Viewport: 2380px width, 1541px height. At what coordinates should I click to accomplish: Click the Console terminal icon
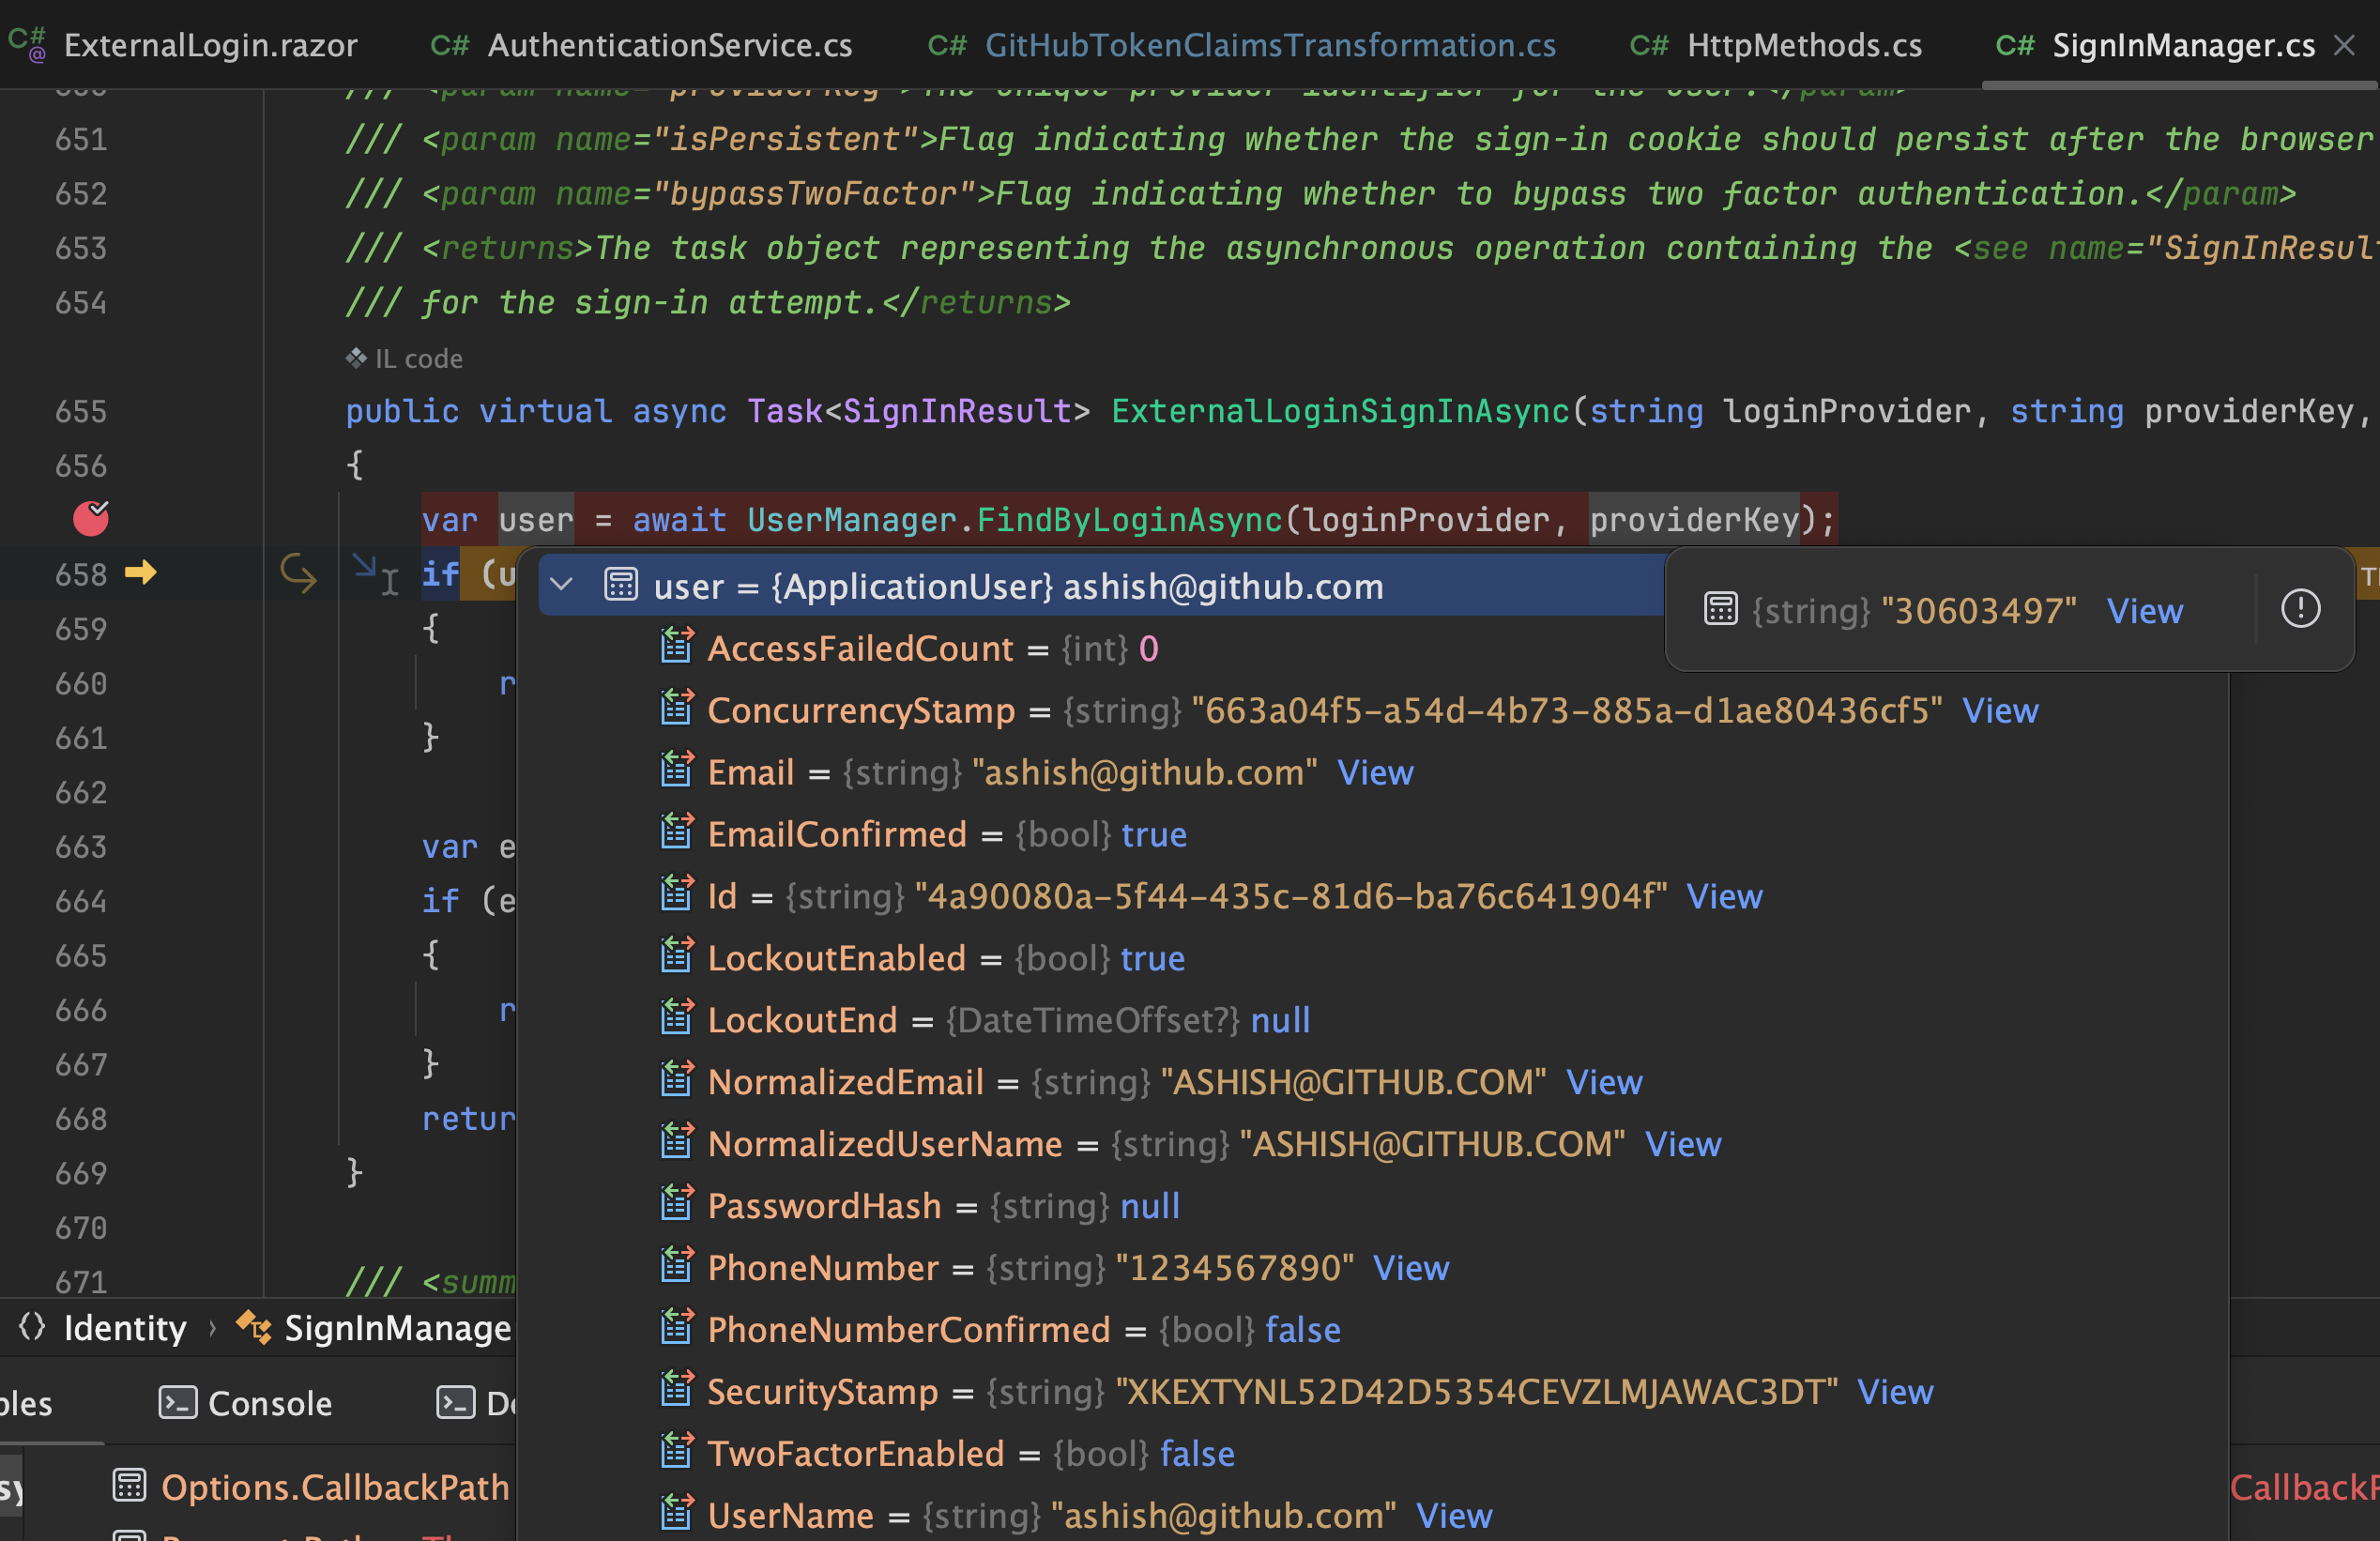point(179,1402)
